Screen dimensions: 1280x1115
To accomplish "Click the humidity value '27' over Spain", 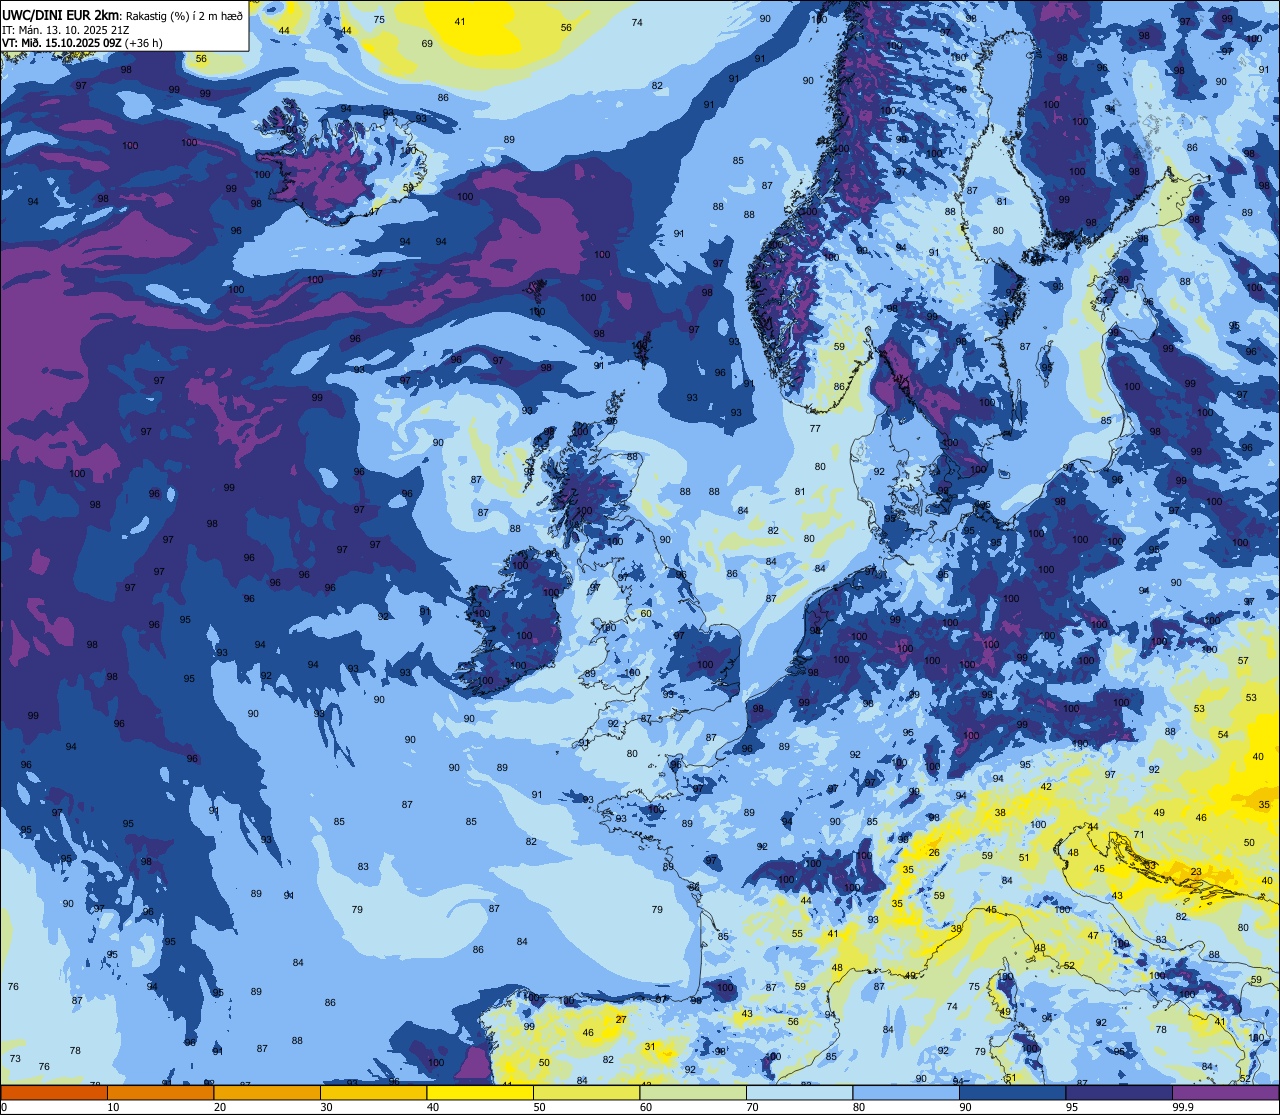I will (x=621, y=1019).
